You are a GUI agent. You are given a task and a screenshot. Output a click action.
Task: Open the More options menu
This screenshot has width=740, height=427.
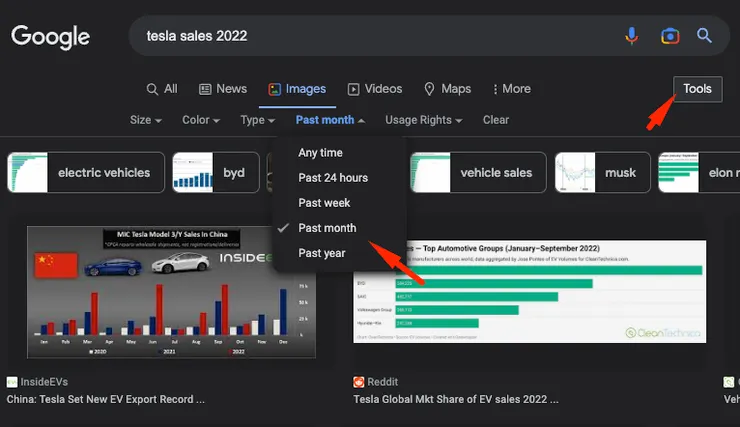509,89
